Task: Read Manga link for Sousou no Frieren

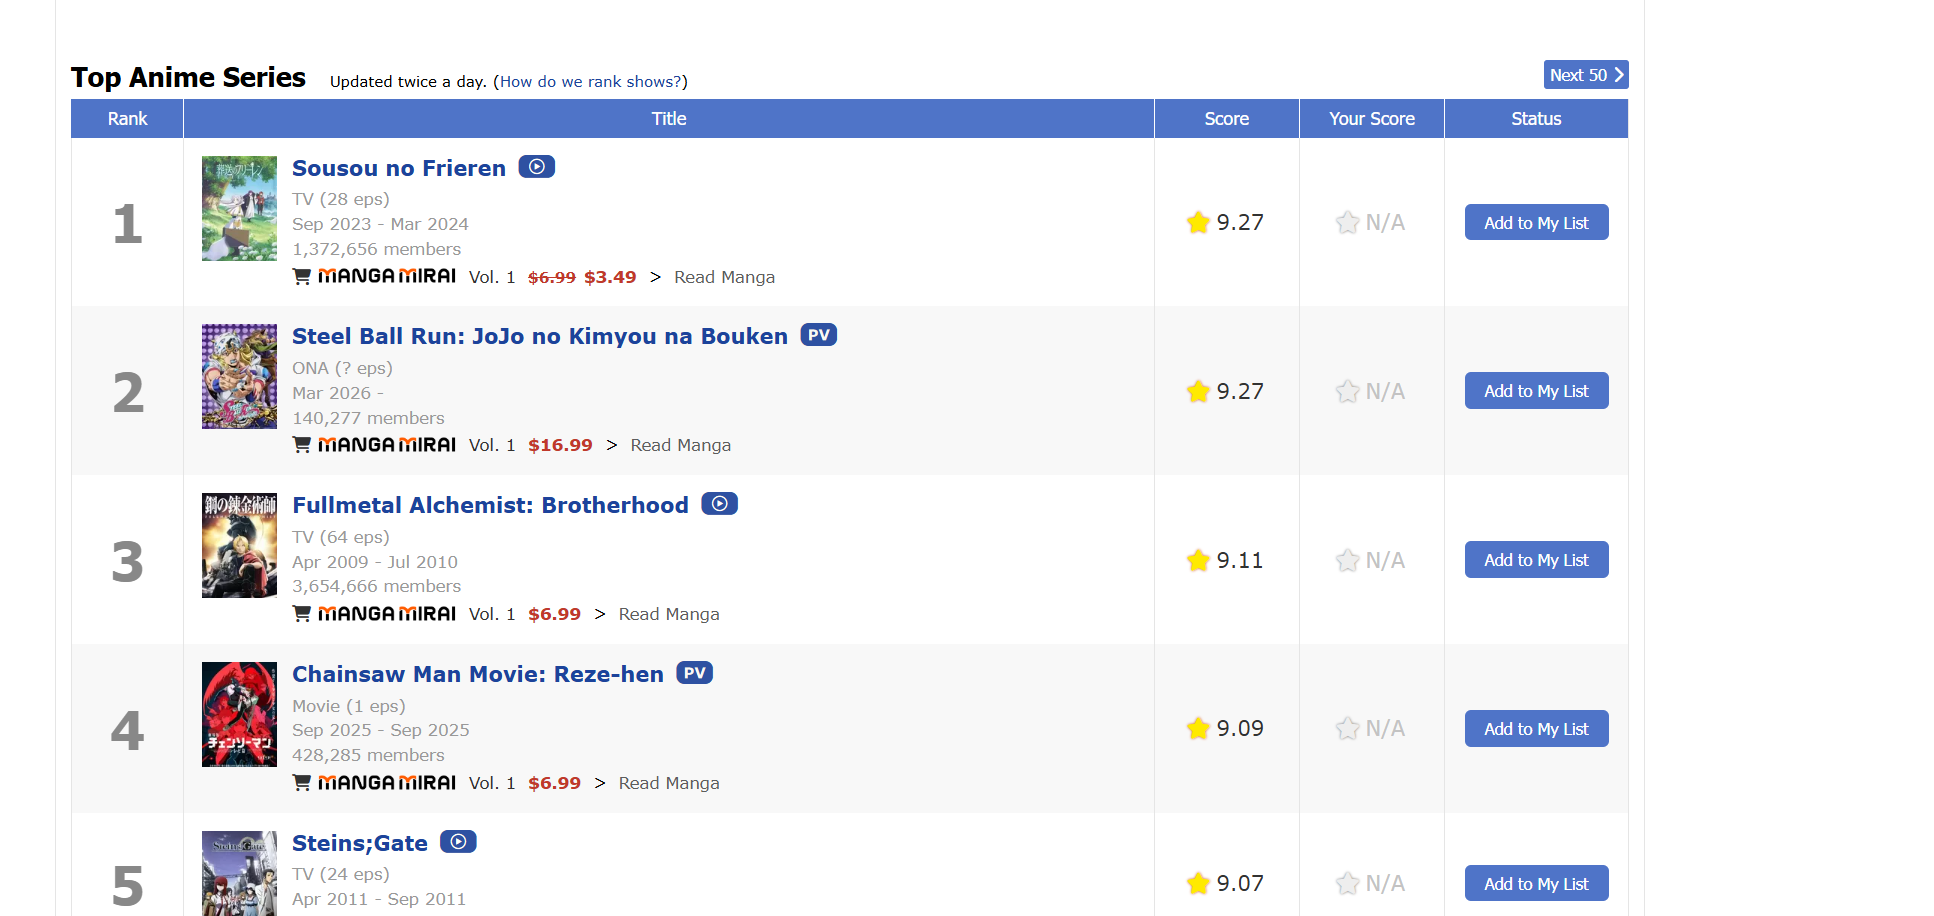Action: point(724,277)
